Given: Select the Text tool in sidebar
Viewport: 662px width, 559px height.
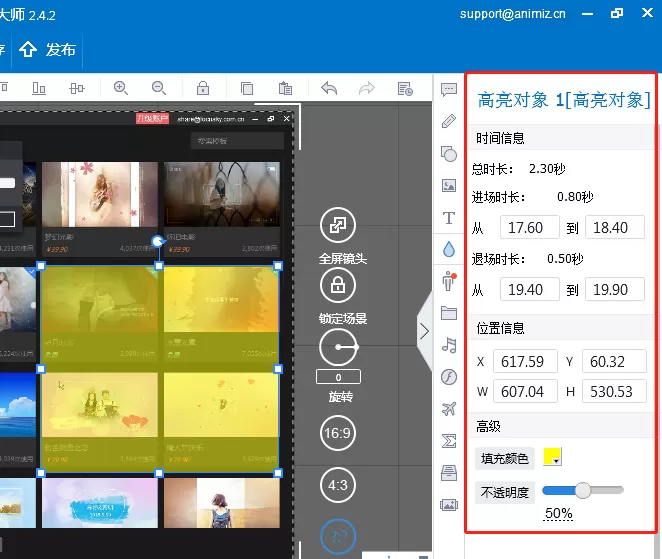Looking at the screenshot, I should tap(449, 218).
